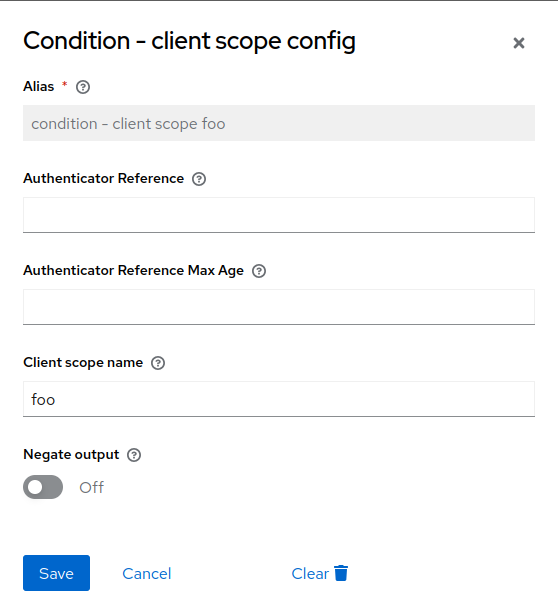Click the 'Off' text beside the switch
The width and height of the screenshot is (558, 612).
[x=92, y=487]
